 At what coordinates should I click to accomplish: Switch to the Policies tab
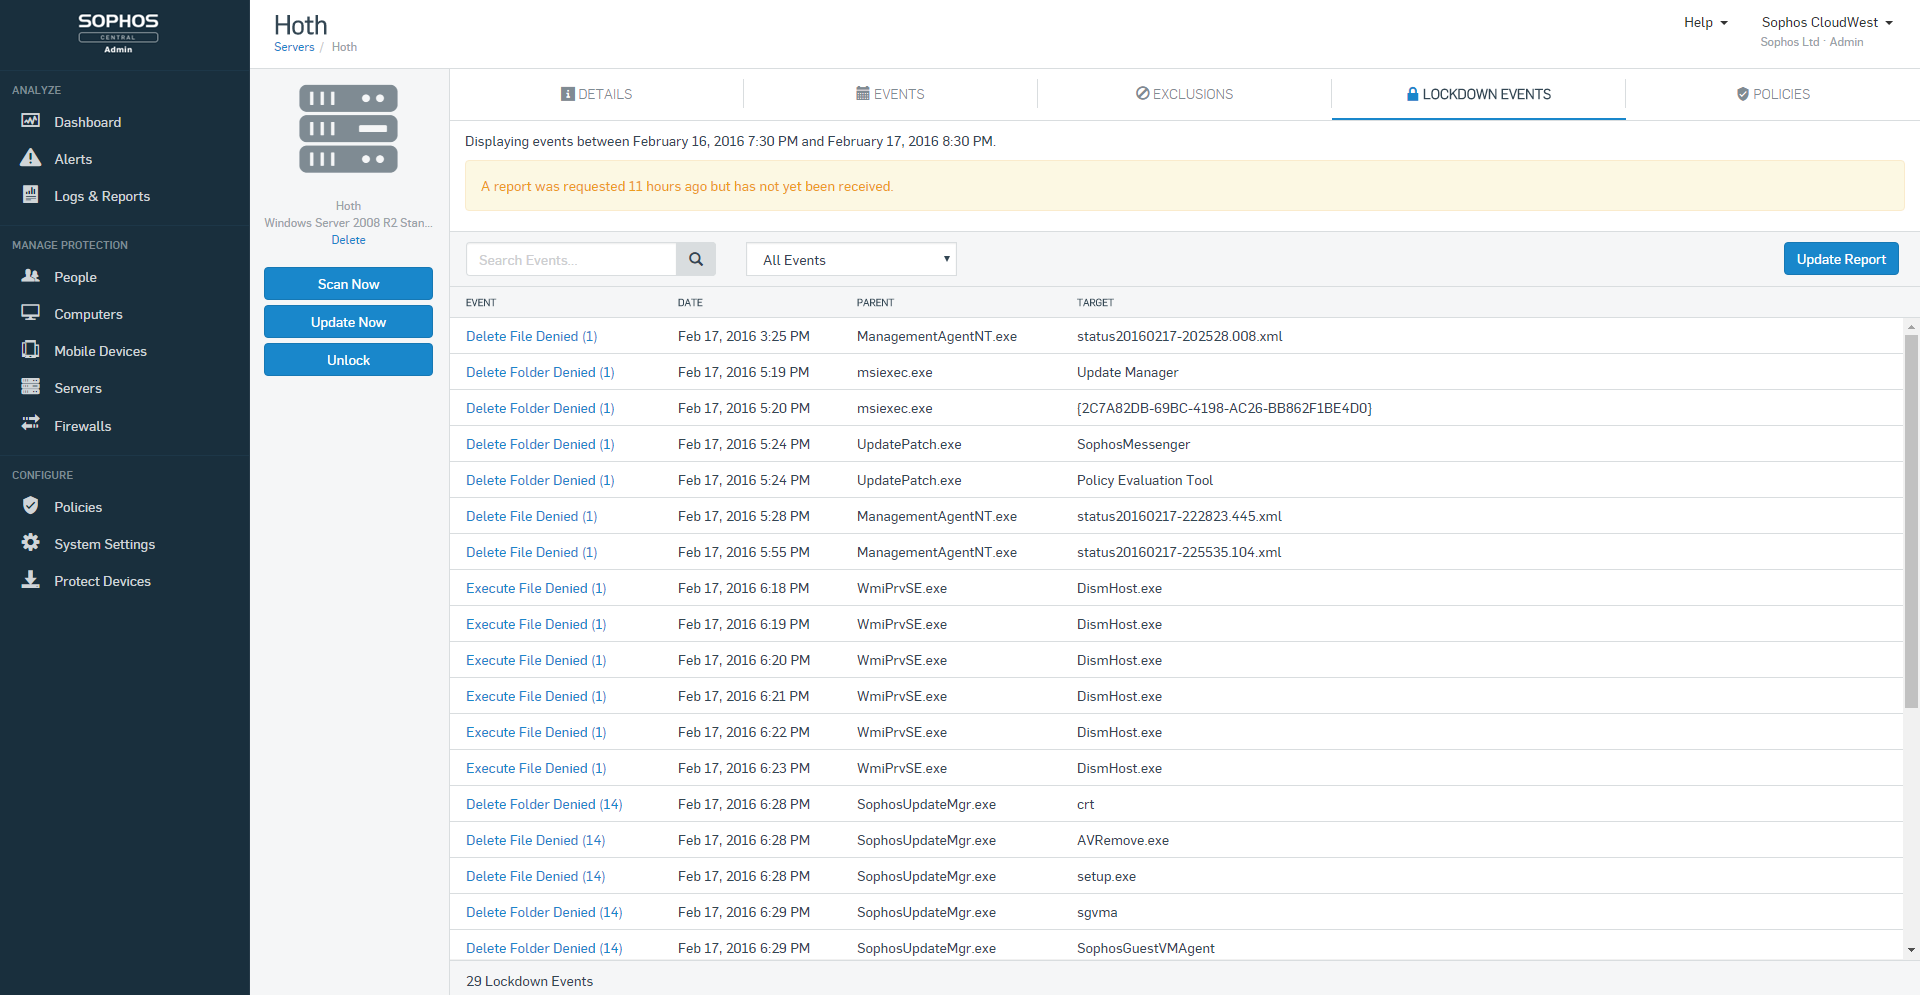pyautogui.click(x=1772, y=94)
